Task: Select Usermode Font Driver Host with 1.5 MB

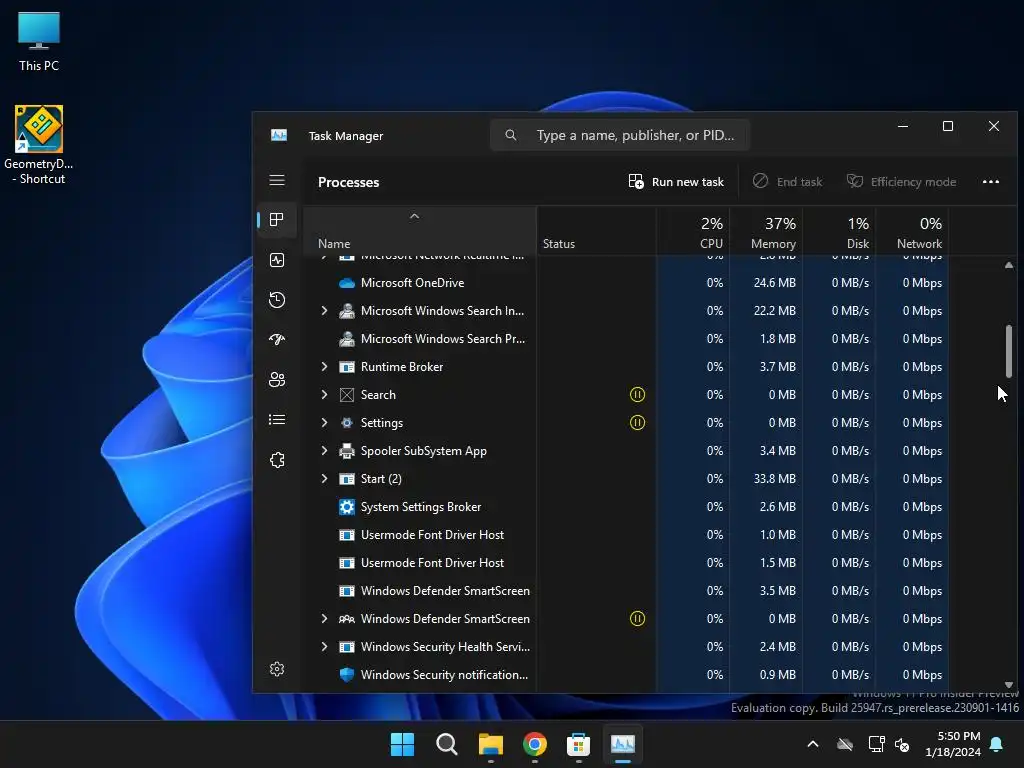Action: coord(626,563)
